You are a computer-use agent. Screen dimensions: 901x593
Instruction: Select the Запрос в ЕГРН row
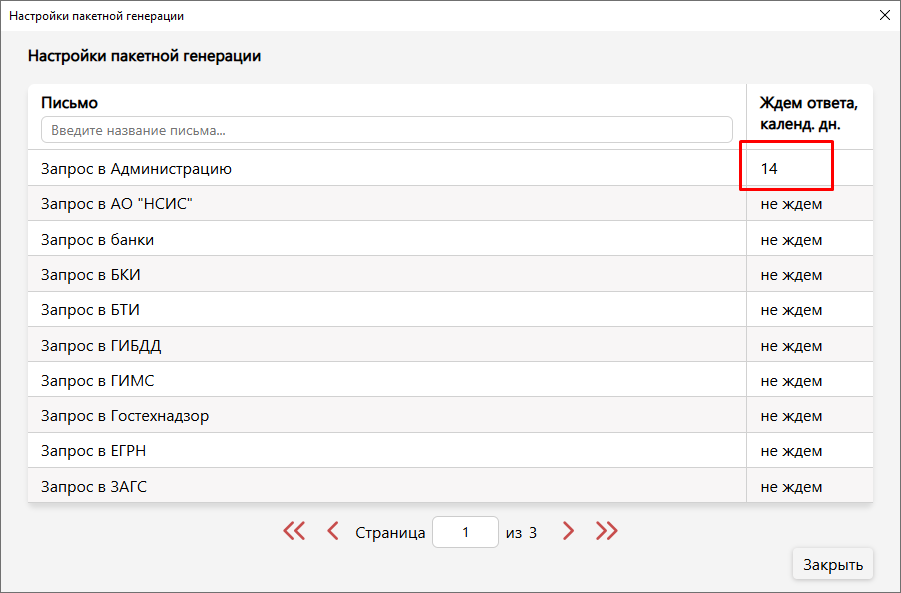click(x=94, y=451)
